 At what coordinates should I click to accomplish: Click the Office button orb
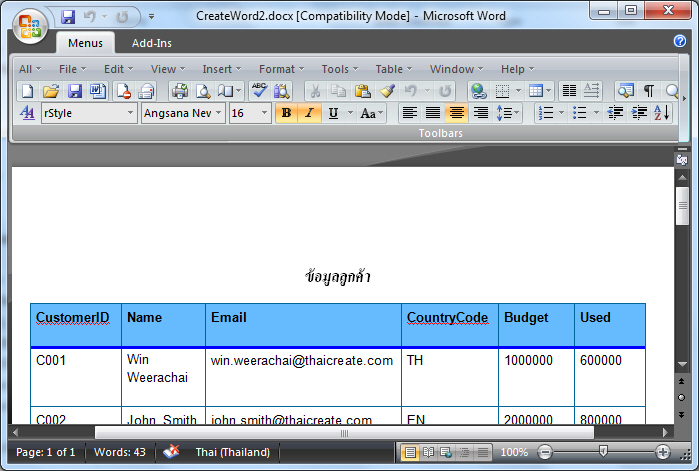tap(30, 27)
